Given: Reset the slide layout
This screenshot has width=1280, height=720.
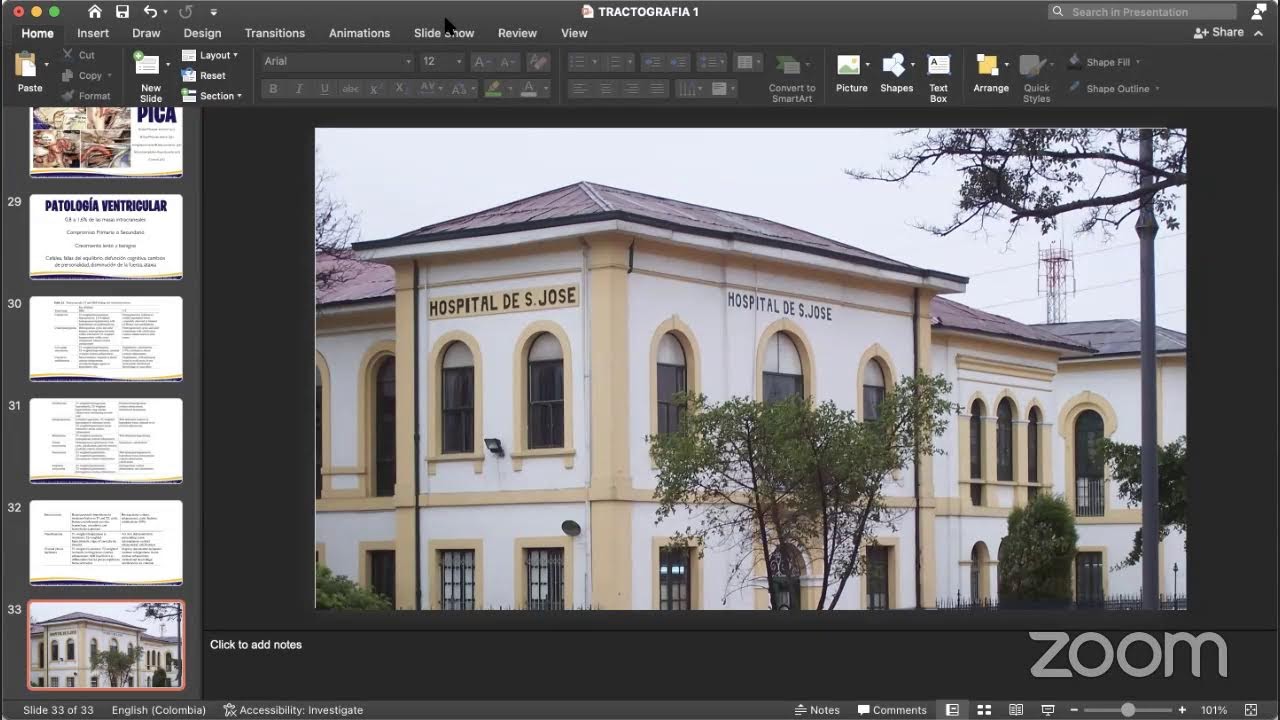Looking at the screenshot, I should click(x=204, y=75).
